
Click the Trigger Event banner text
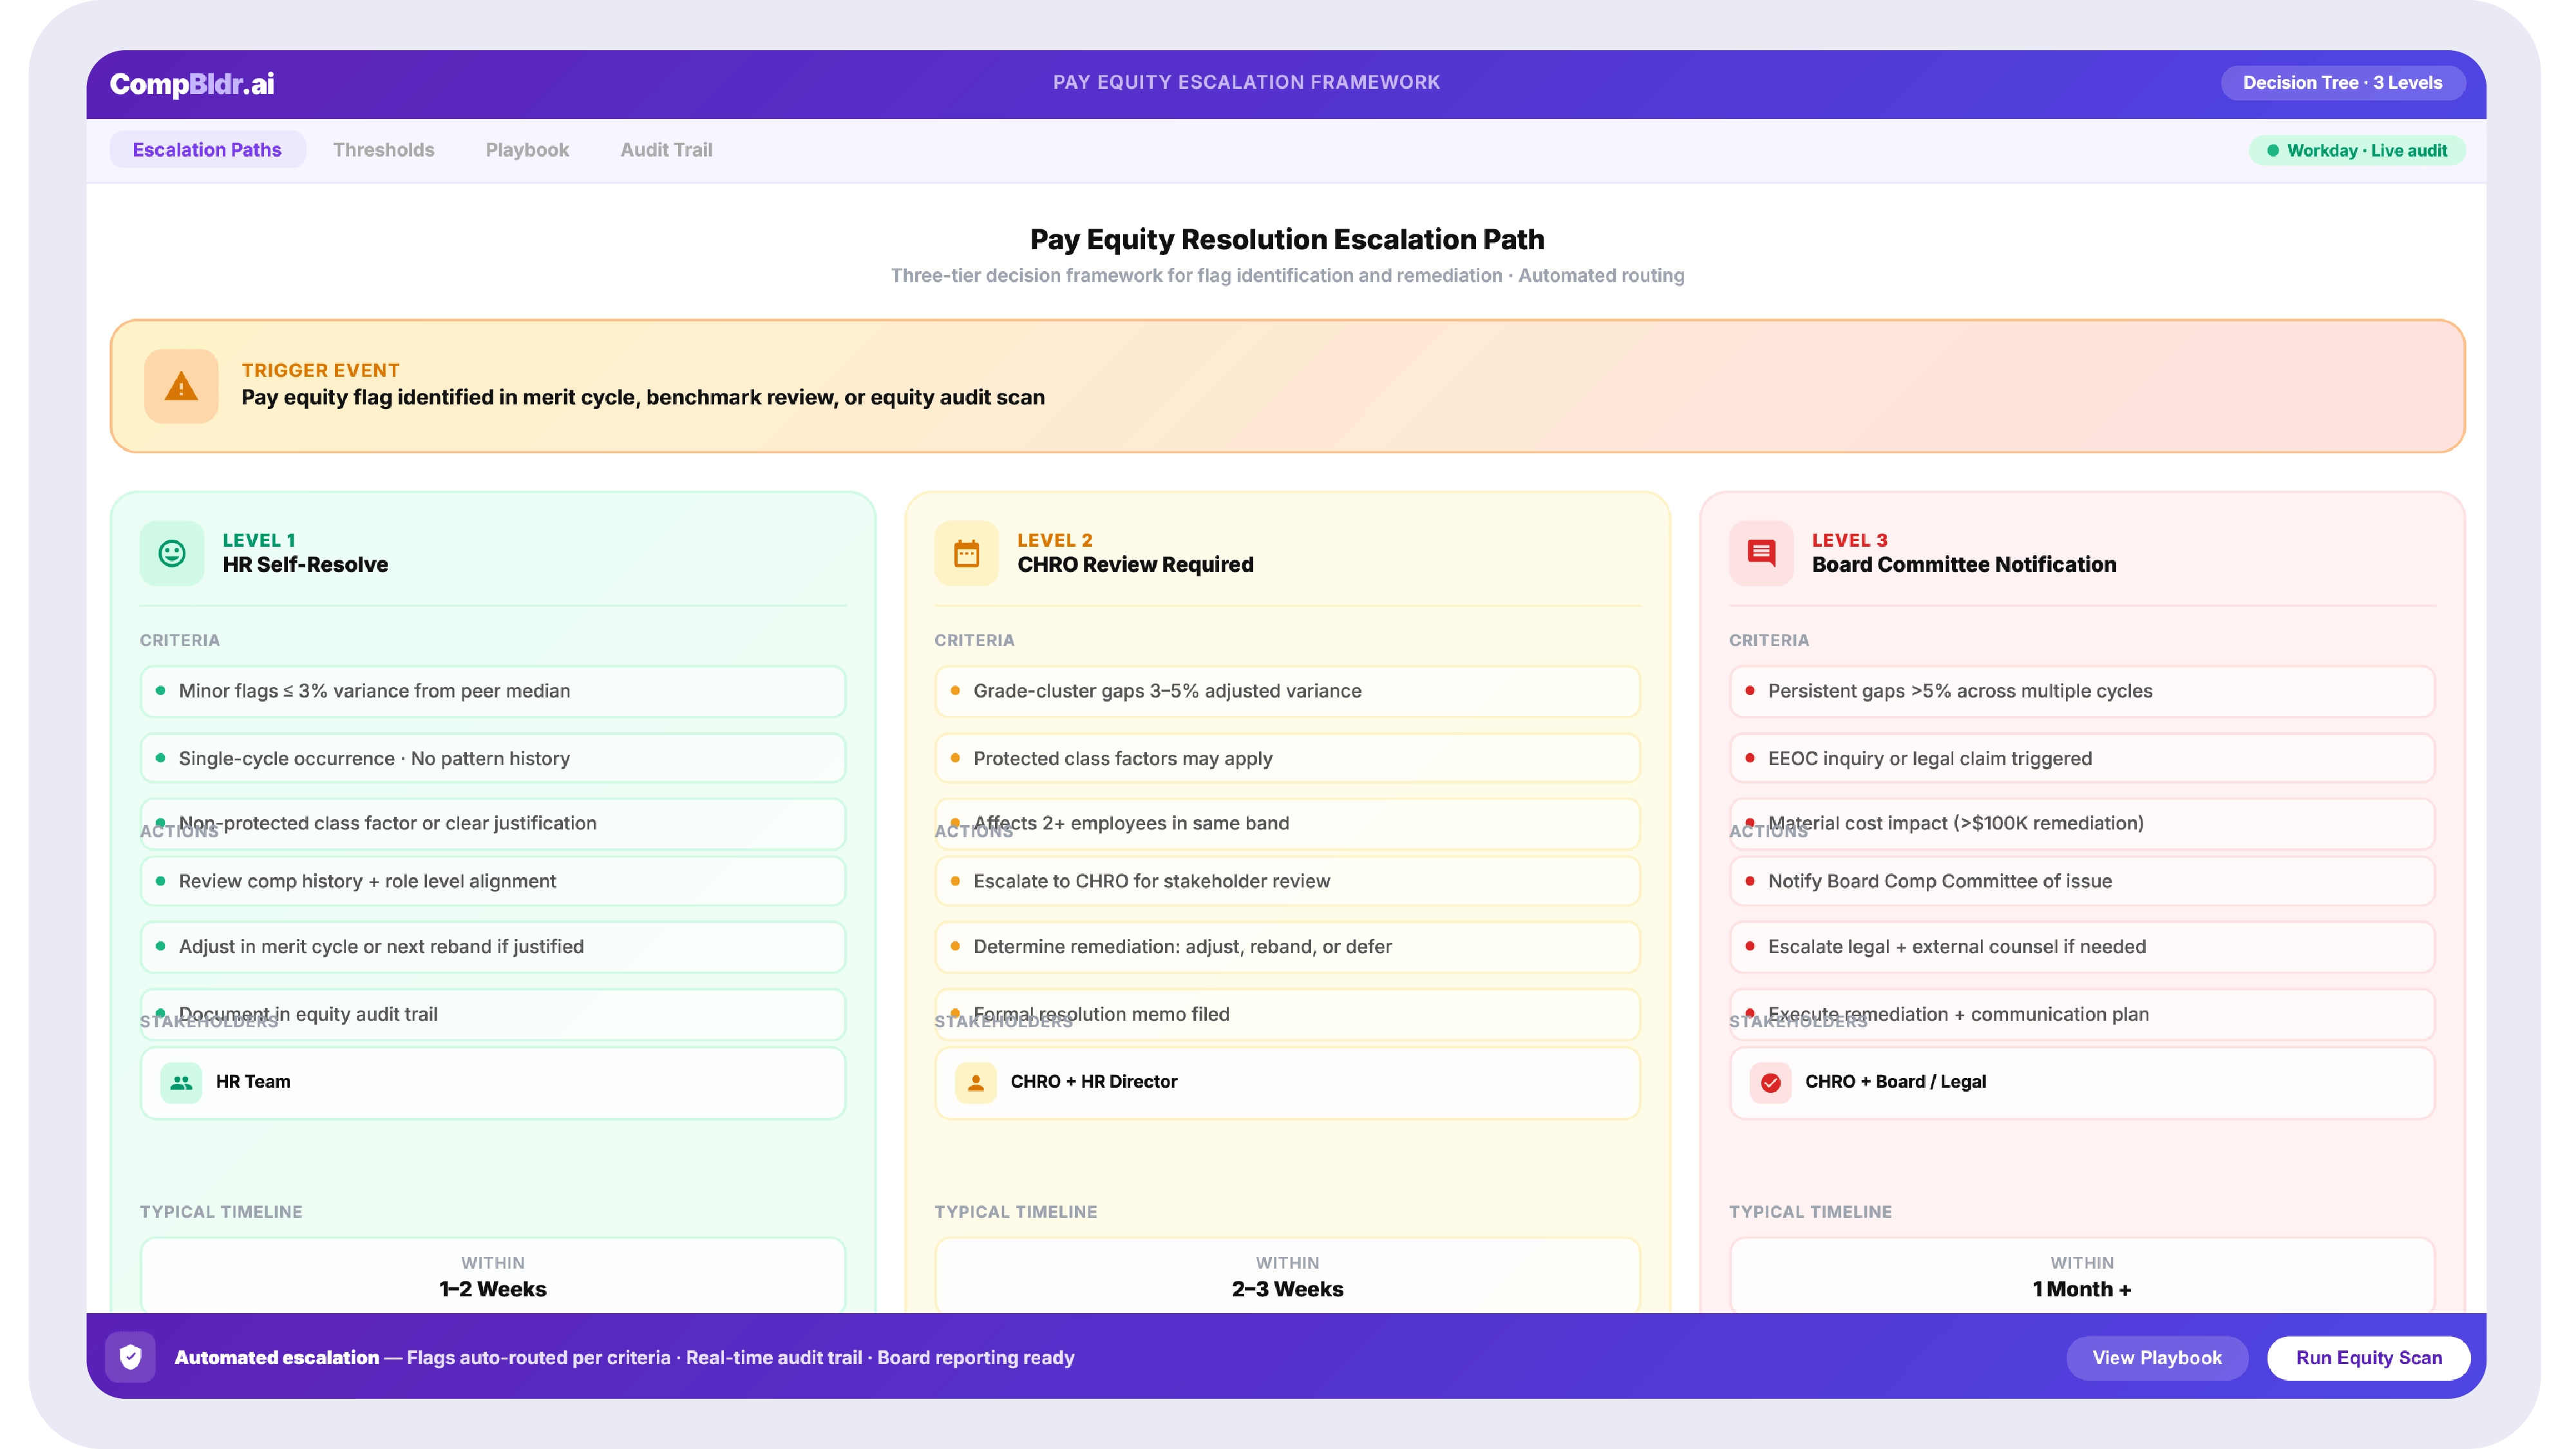[643, 397]
